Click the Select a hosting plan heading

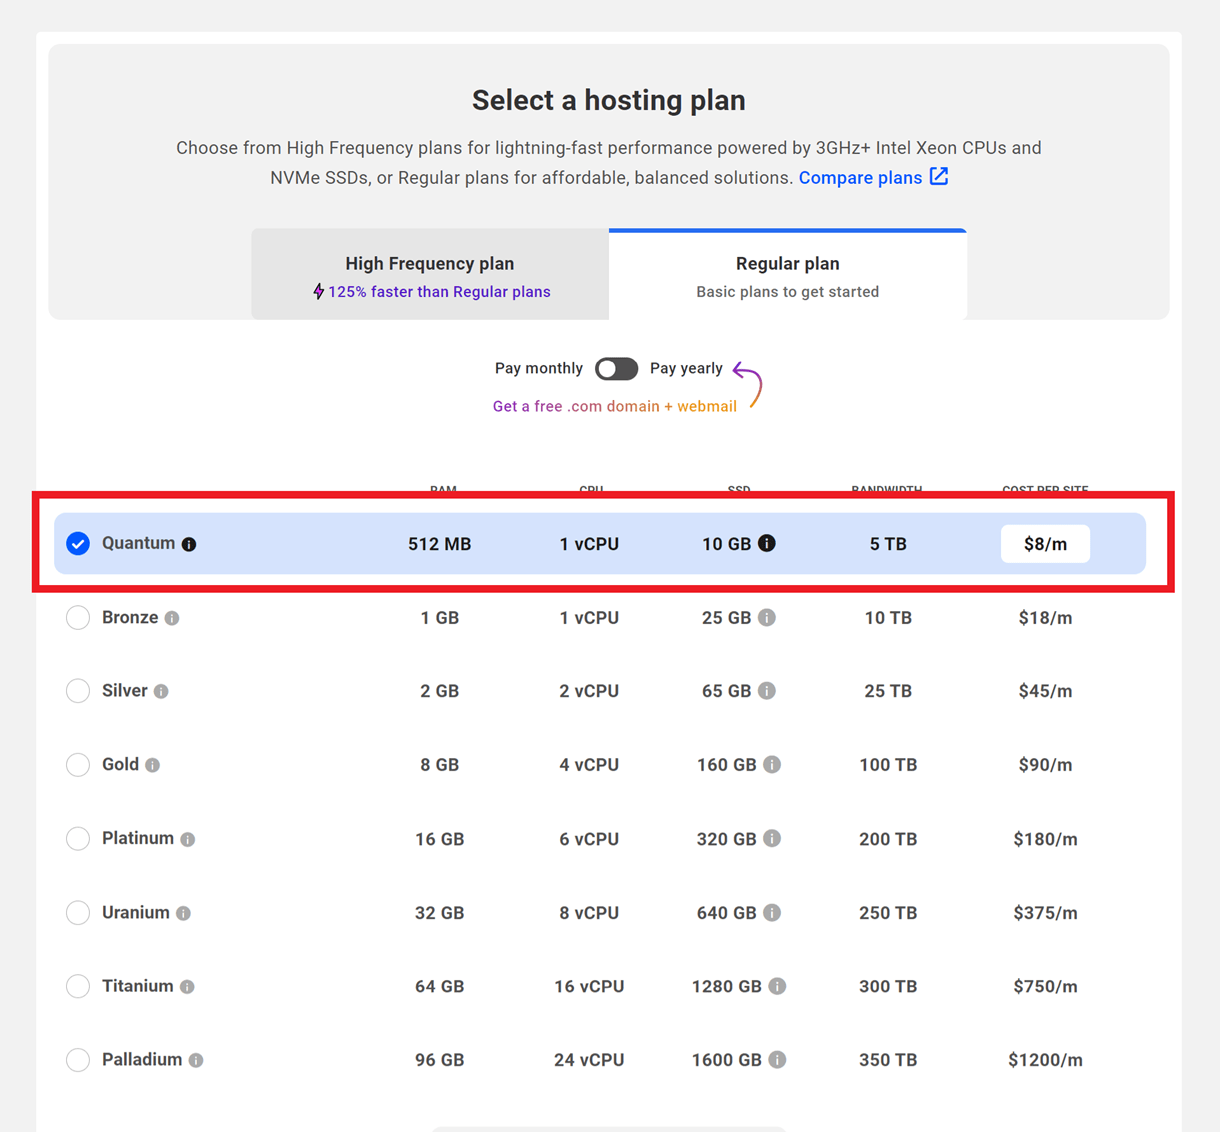[x=609, y=100]
